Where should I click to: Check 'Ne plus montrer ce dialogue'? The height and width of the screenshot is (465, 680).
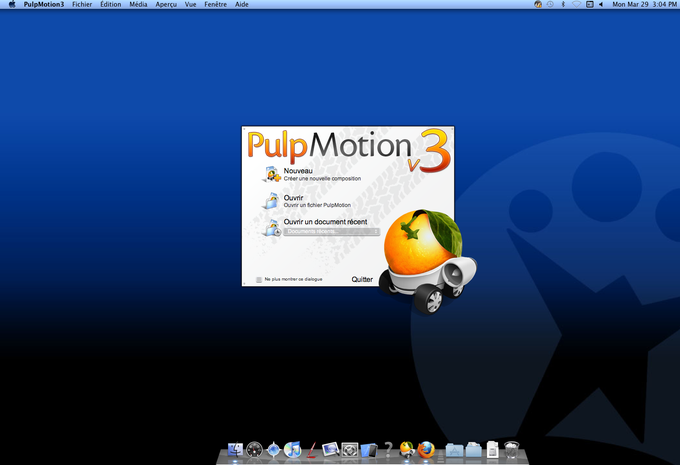pos(259,280)
